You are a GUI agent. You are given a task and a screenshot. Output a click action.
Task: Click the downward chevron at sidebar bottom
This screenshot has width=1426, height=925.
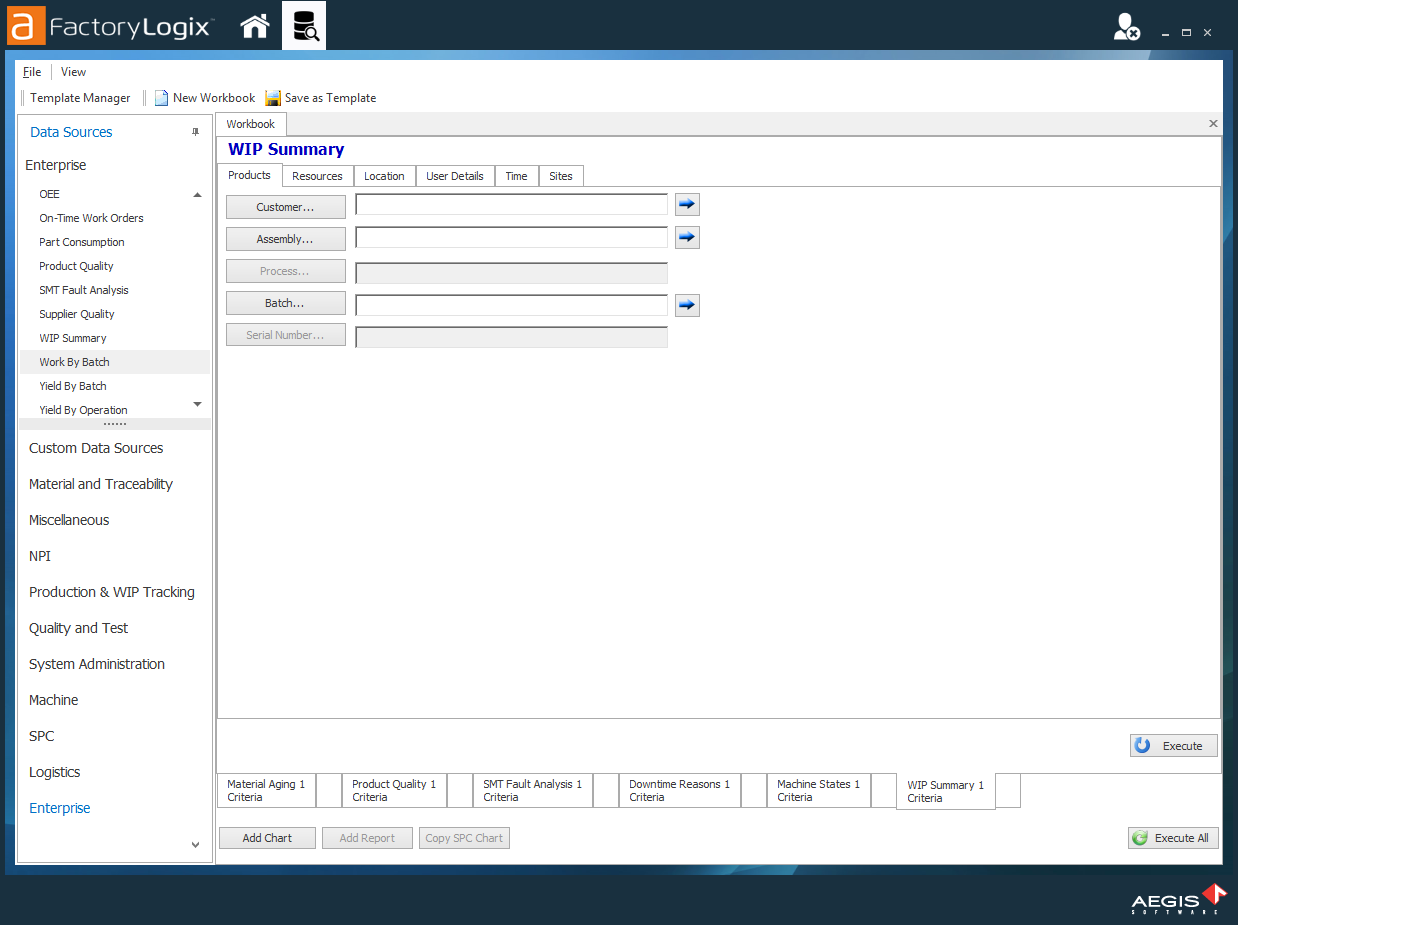coord(196,844)
